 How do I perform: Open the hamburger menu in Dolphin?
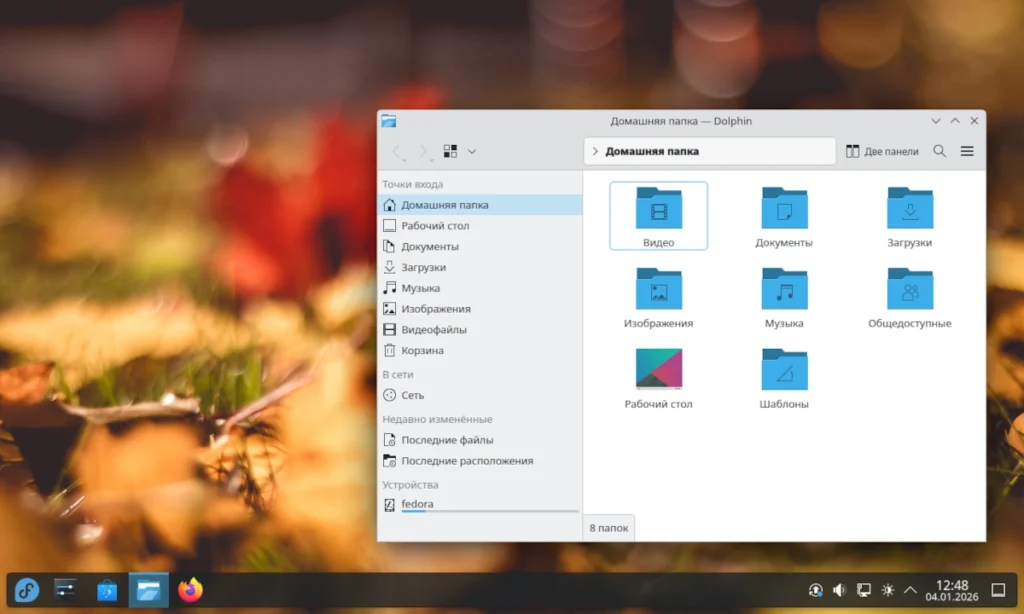tap(967, 152)
